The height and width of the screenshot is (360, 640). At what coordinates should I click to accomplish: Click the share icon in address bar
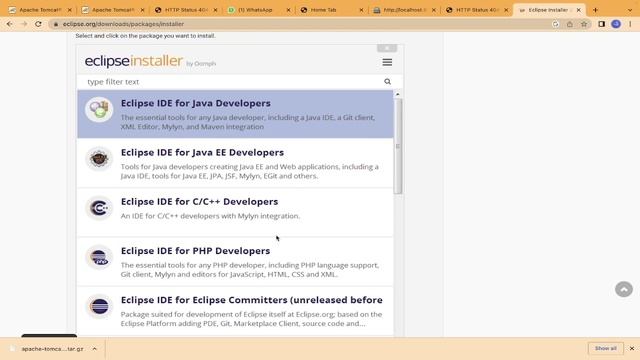[570, 24]
